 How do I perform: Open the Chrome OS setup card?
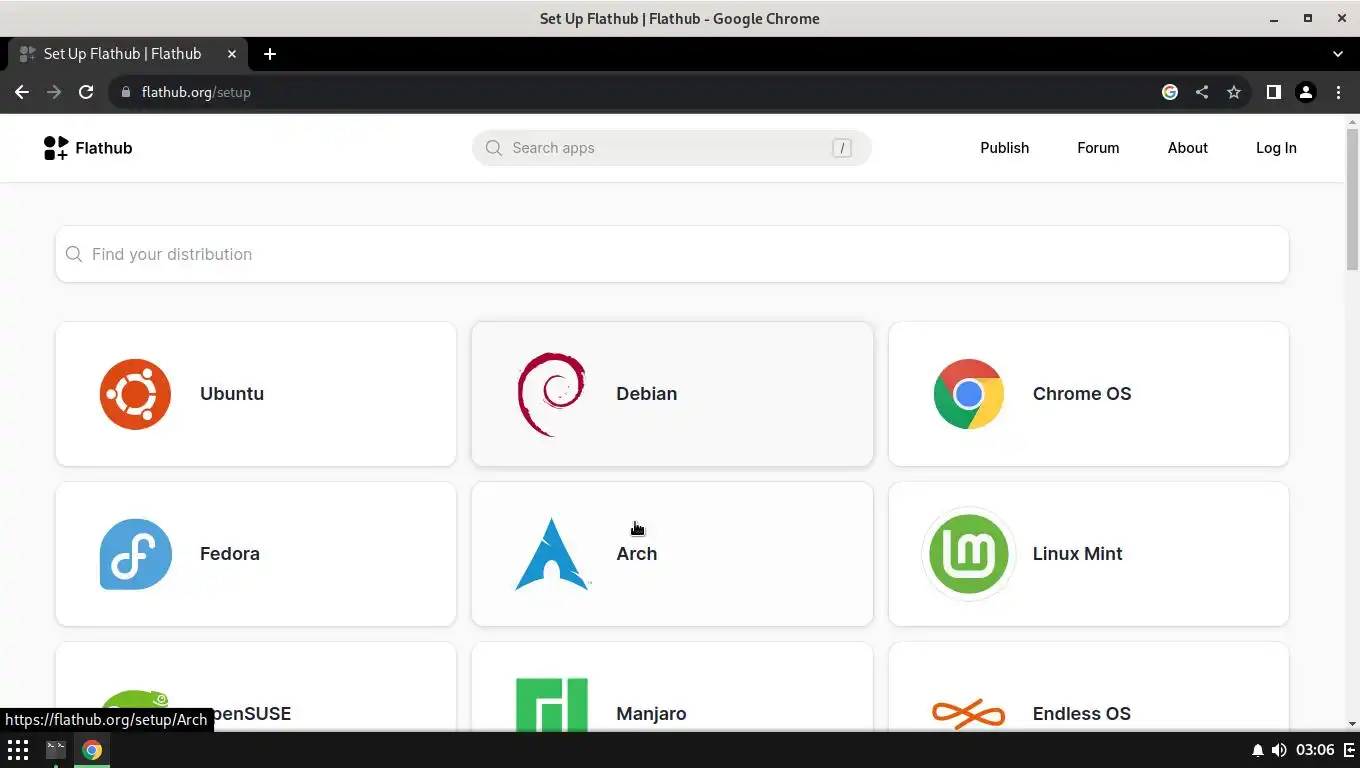tap(1088, 394)
